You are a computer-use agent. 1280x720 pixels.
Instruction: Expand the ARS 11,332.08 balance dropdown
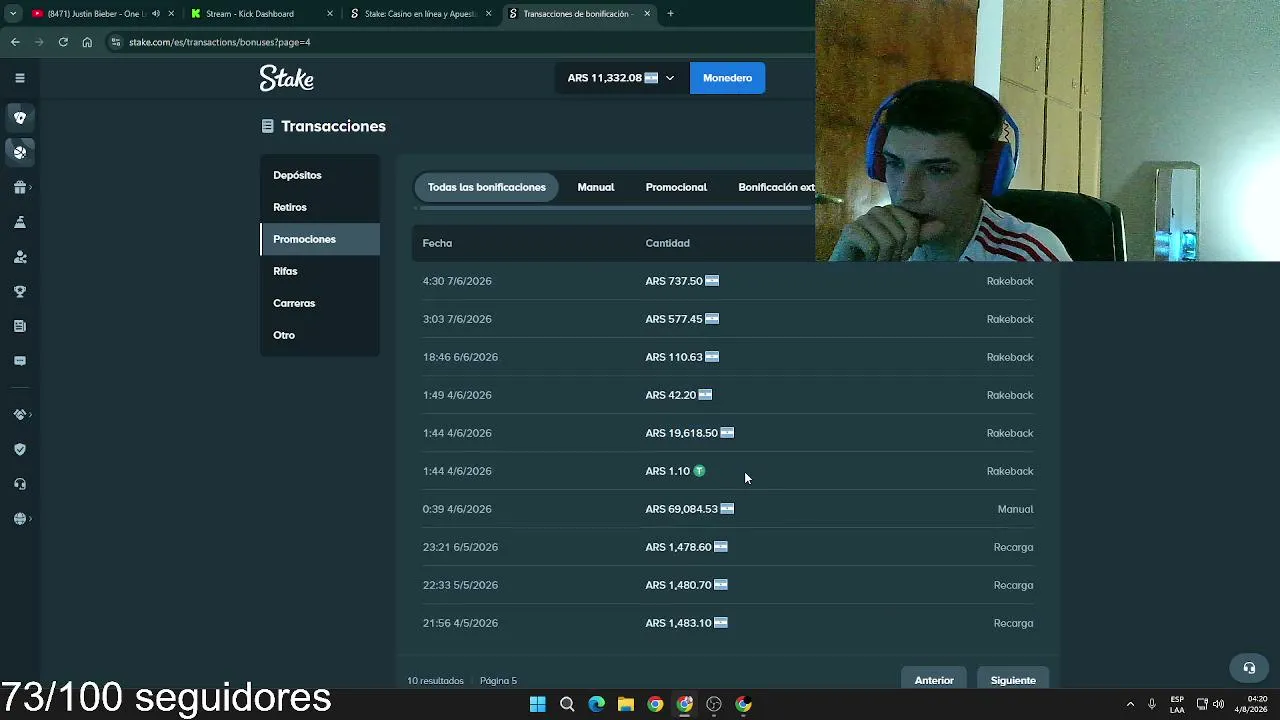coord(621,78)
